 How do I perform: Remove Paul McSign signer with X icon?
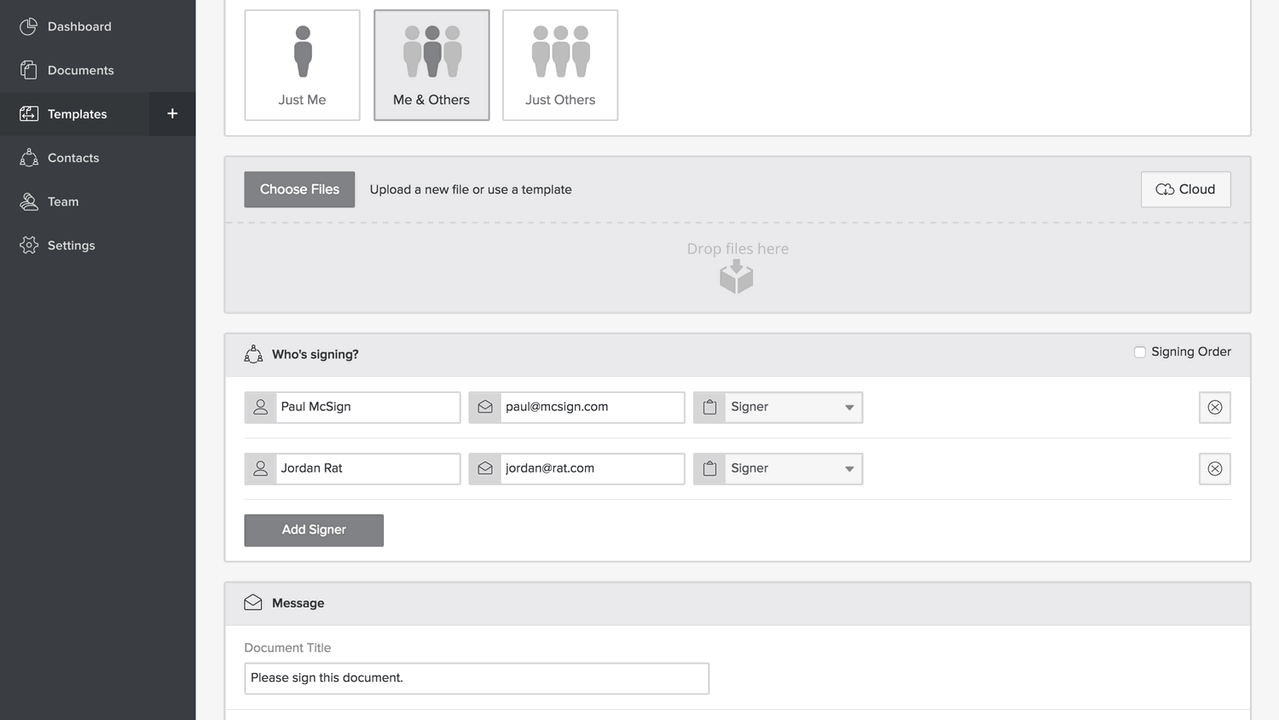click(x=1214, y=408)
